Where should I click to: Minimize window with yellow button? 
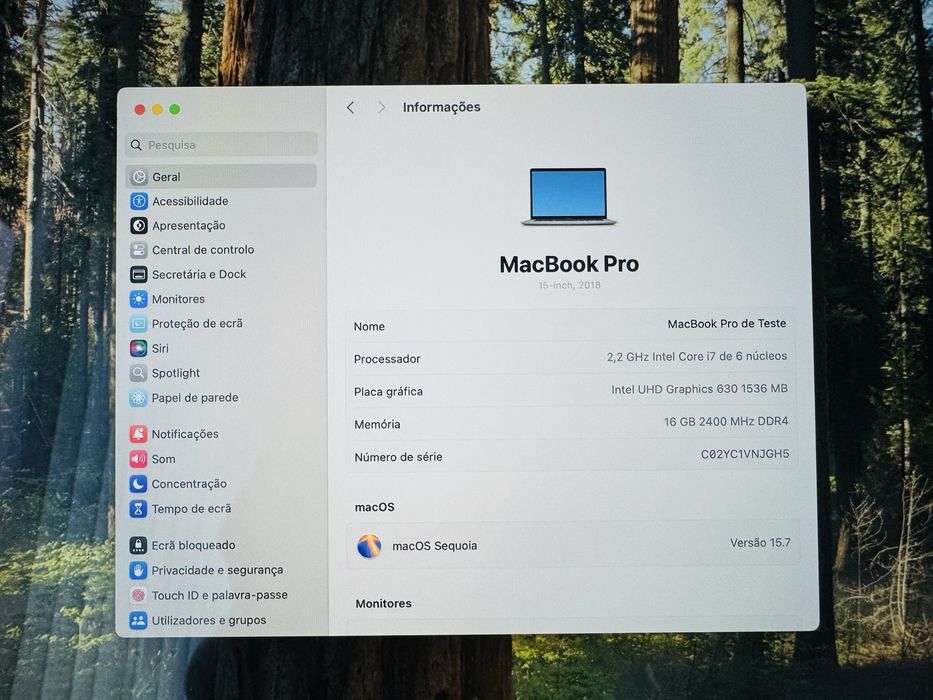157,110
